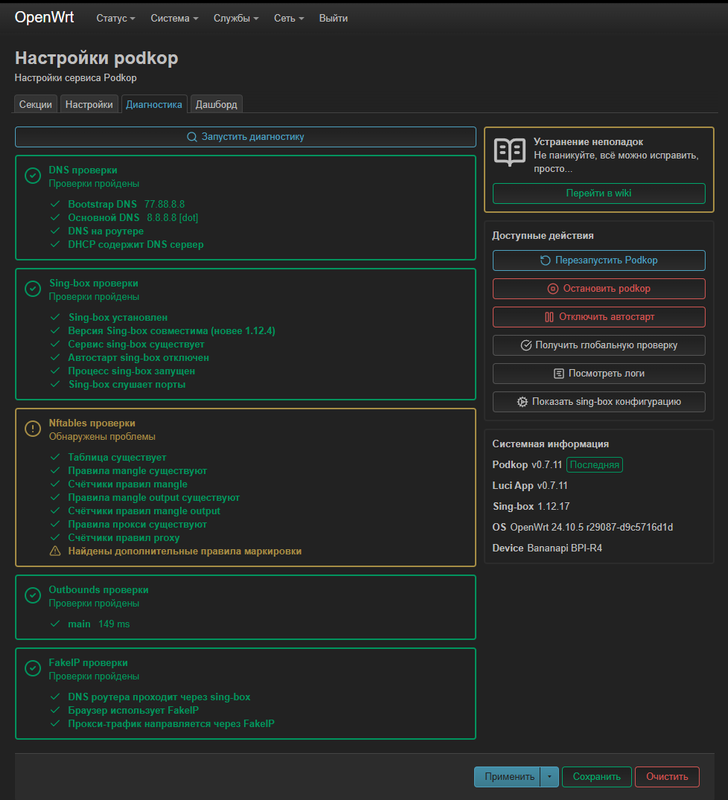Expand the Службы menu

pyautogui.click(x=236, y=18)
